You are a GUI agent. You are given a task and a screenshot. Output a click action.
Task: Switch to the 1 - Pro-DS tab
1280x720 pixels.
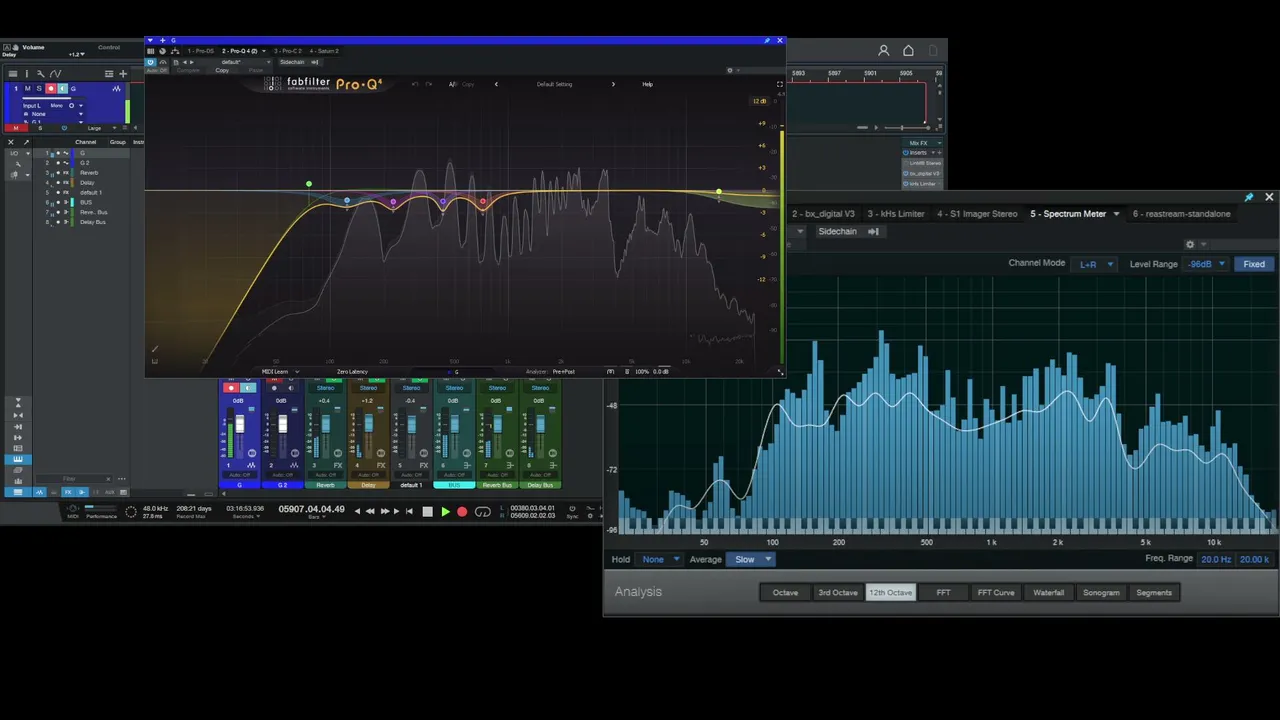tap(200, 51)
